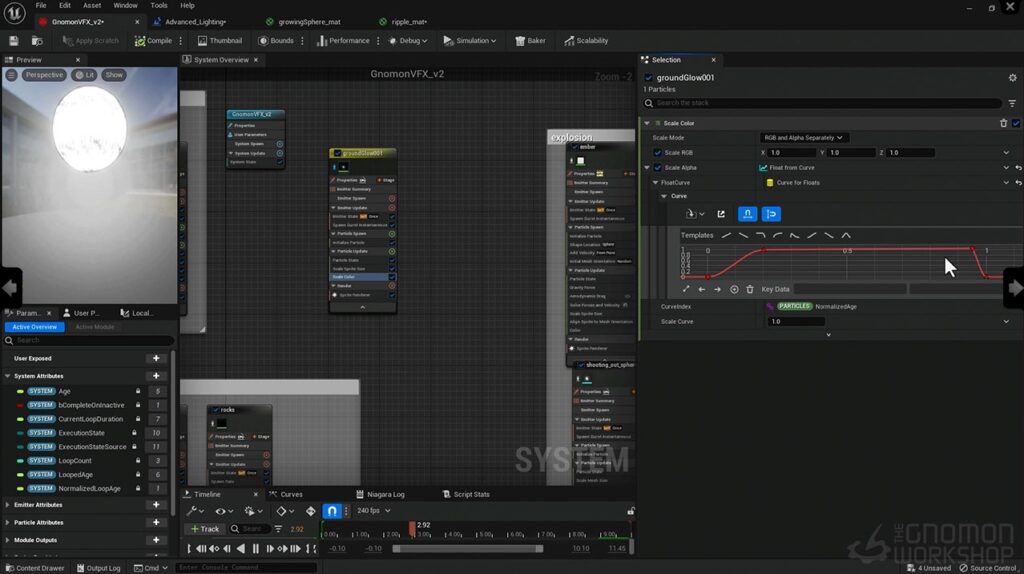Change the Lit view mode
This screenshot has width=1024, height=574.
pos(85,75)
